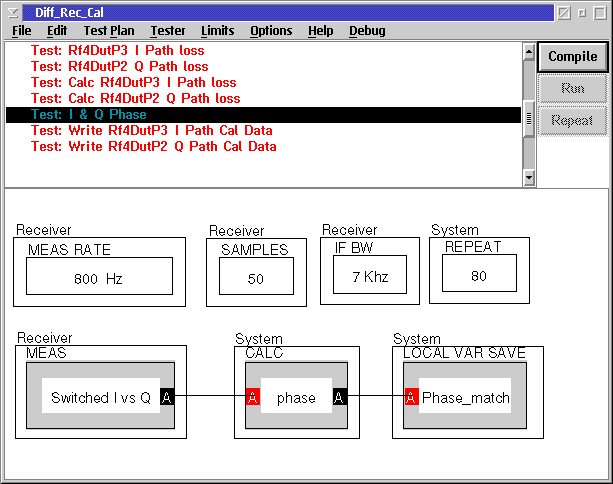Open the Debug menu

tap(367, 30)
